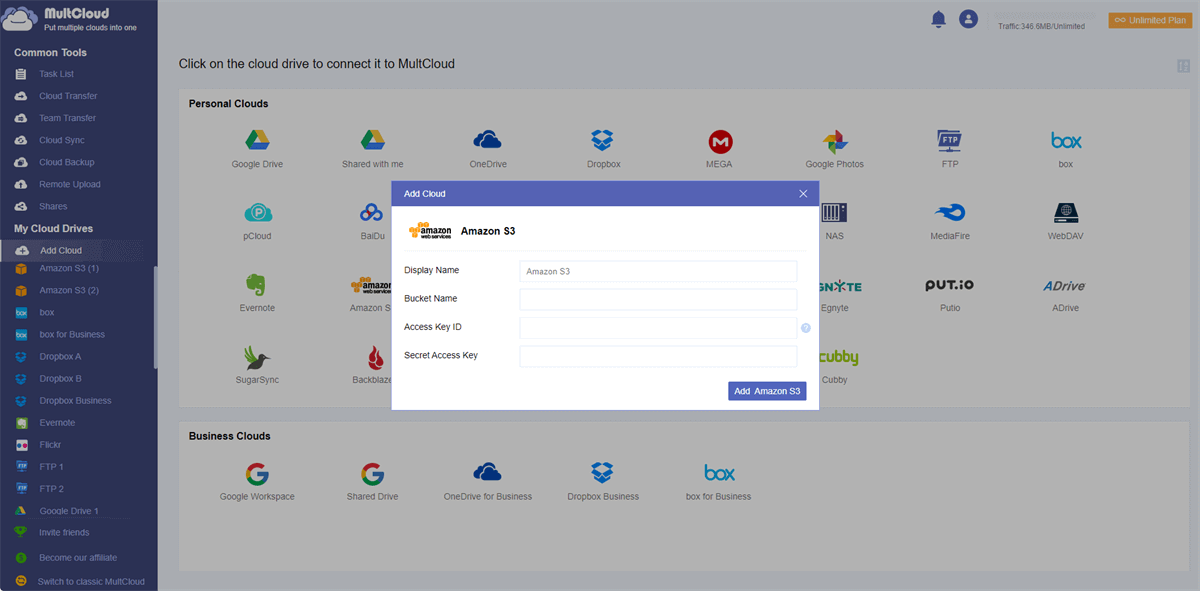Select the Shared with me cloud icon
The width and height of the screenshot is (1200, 591).
point(373,141)
